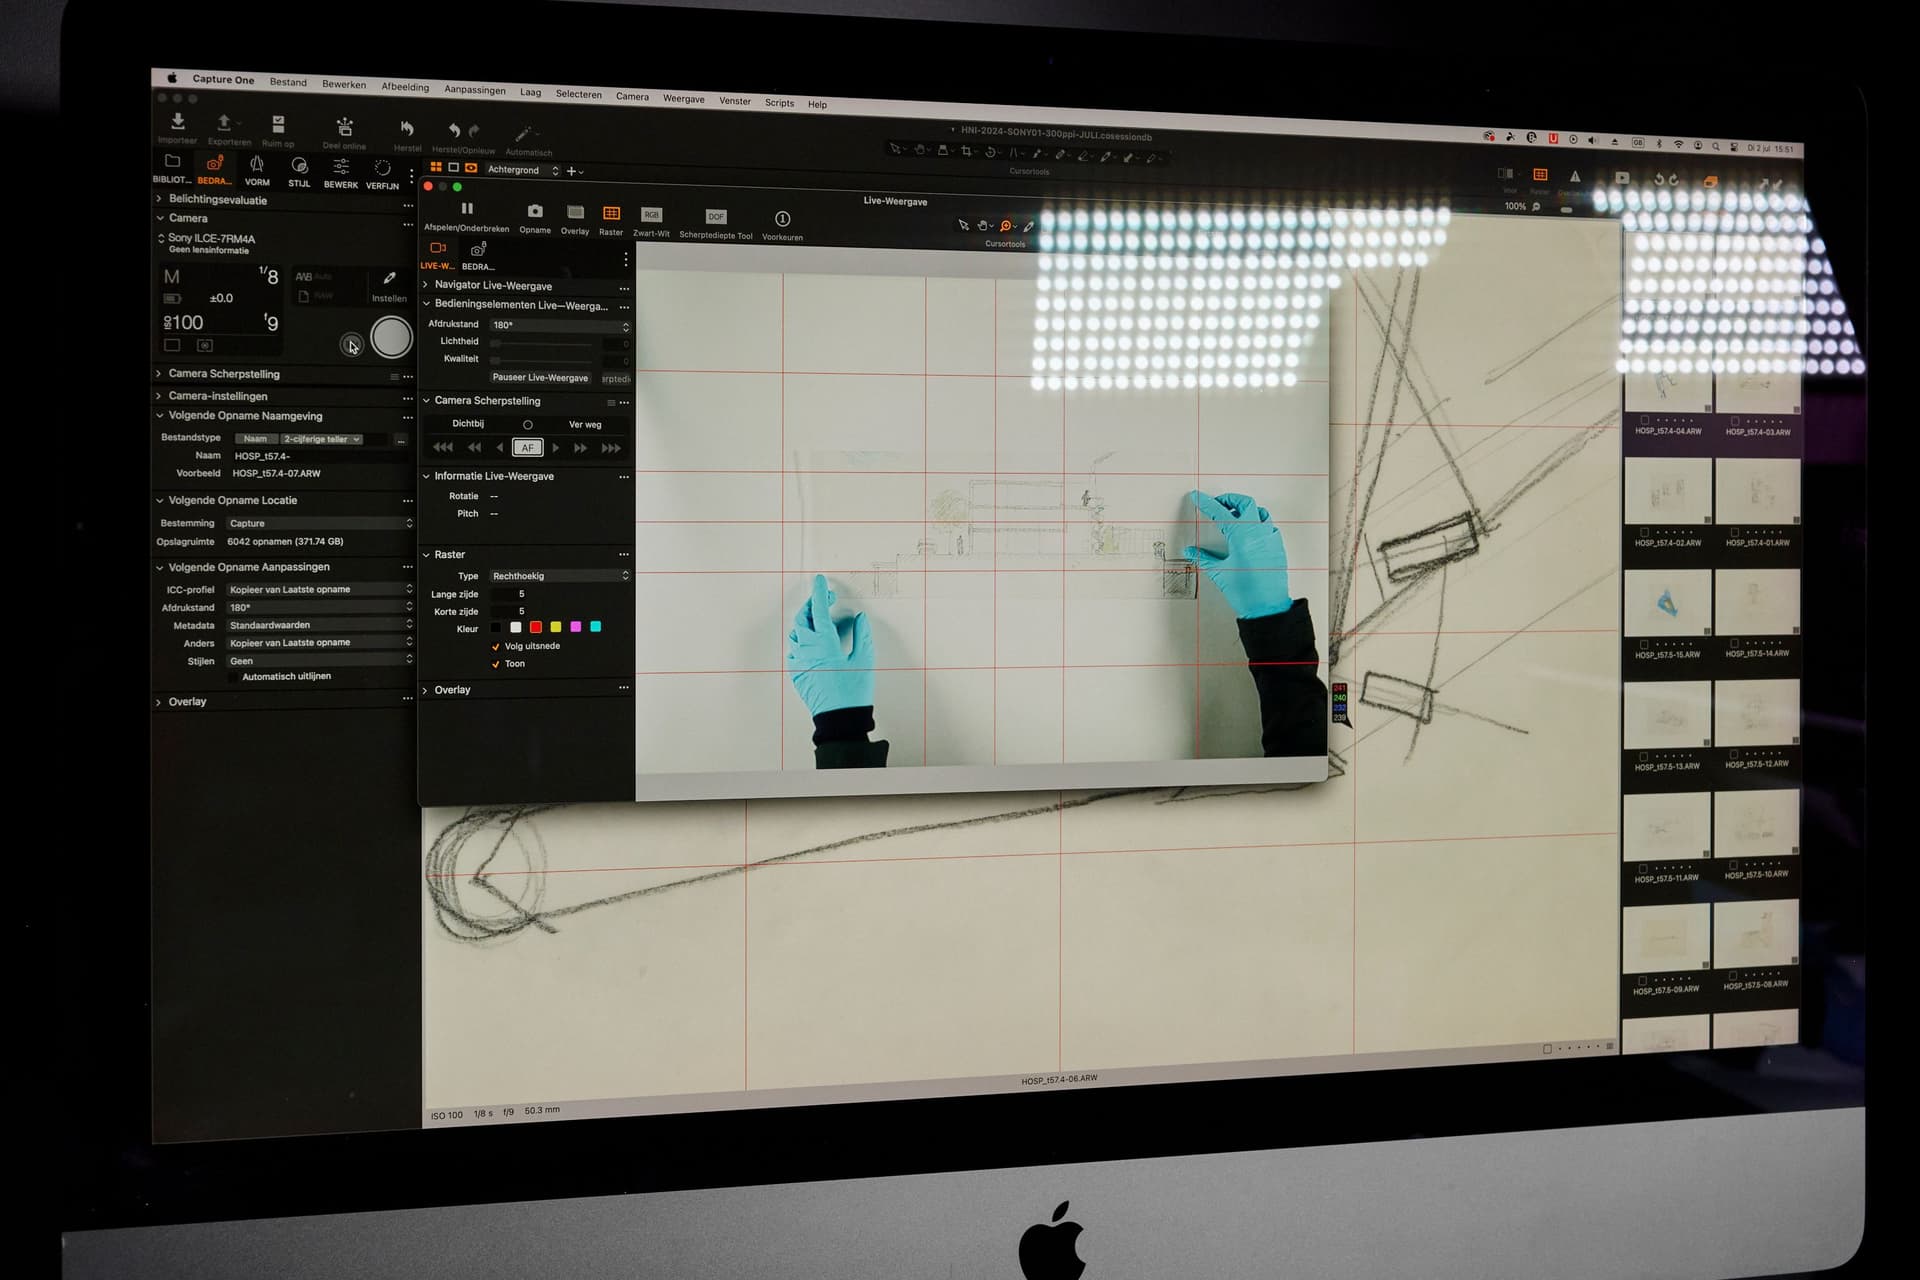The width and height of the screenshot is (1920, 1280).
Task: Toggle the Volg uitsnede checkbox
Action: click(x=496, y=647)
